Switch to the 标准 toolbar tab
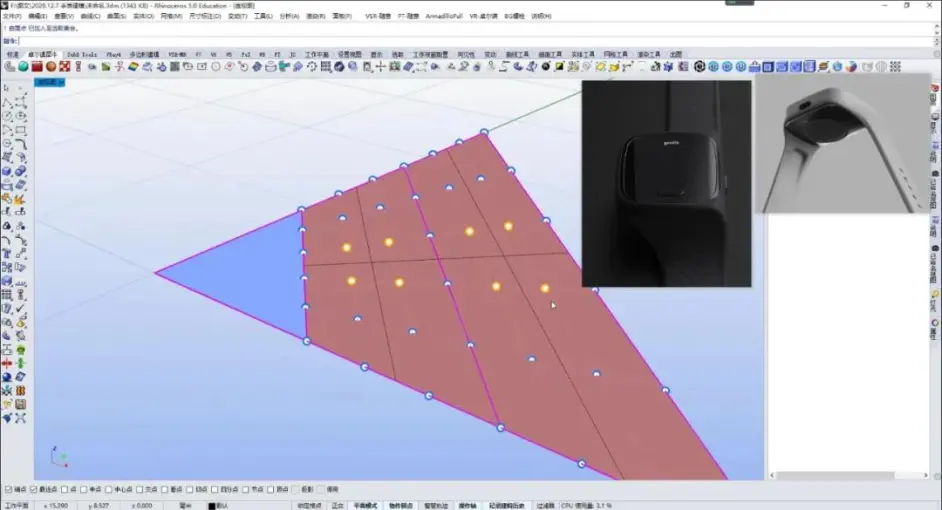 [x=13, y=55]
